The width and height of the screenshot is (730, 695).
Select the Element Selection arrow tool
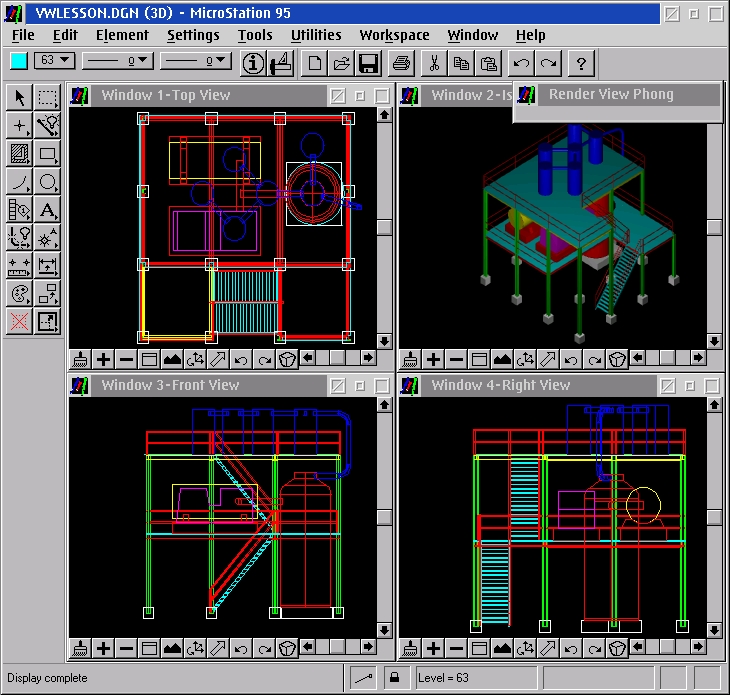coord(19,97)
